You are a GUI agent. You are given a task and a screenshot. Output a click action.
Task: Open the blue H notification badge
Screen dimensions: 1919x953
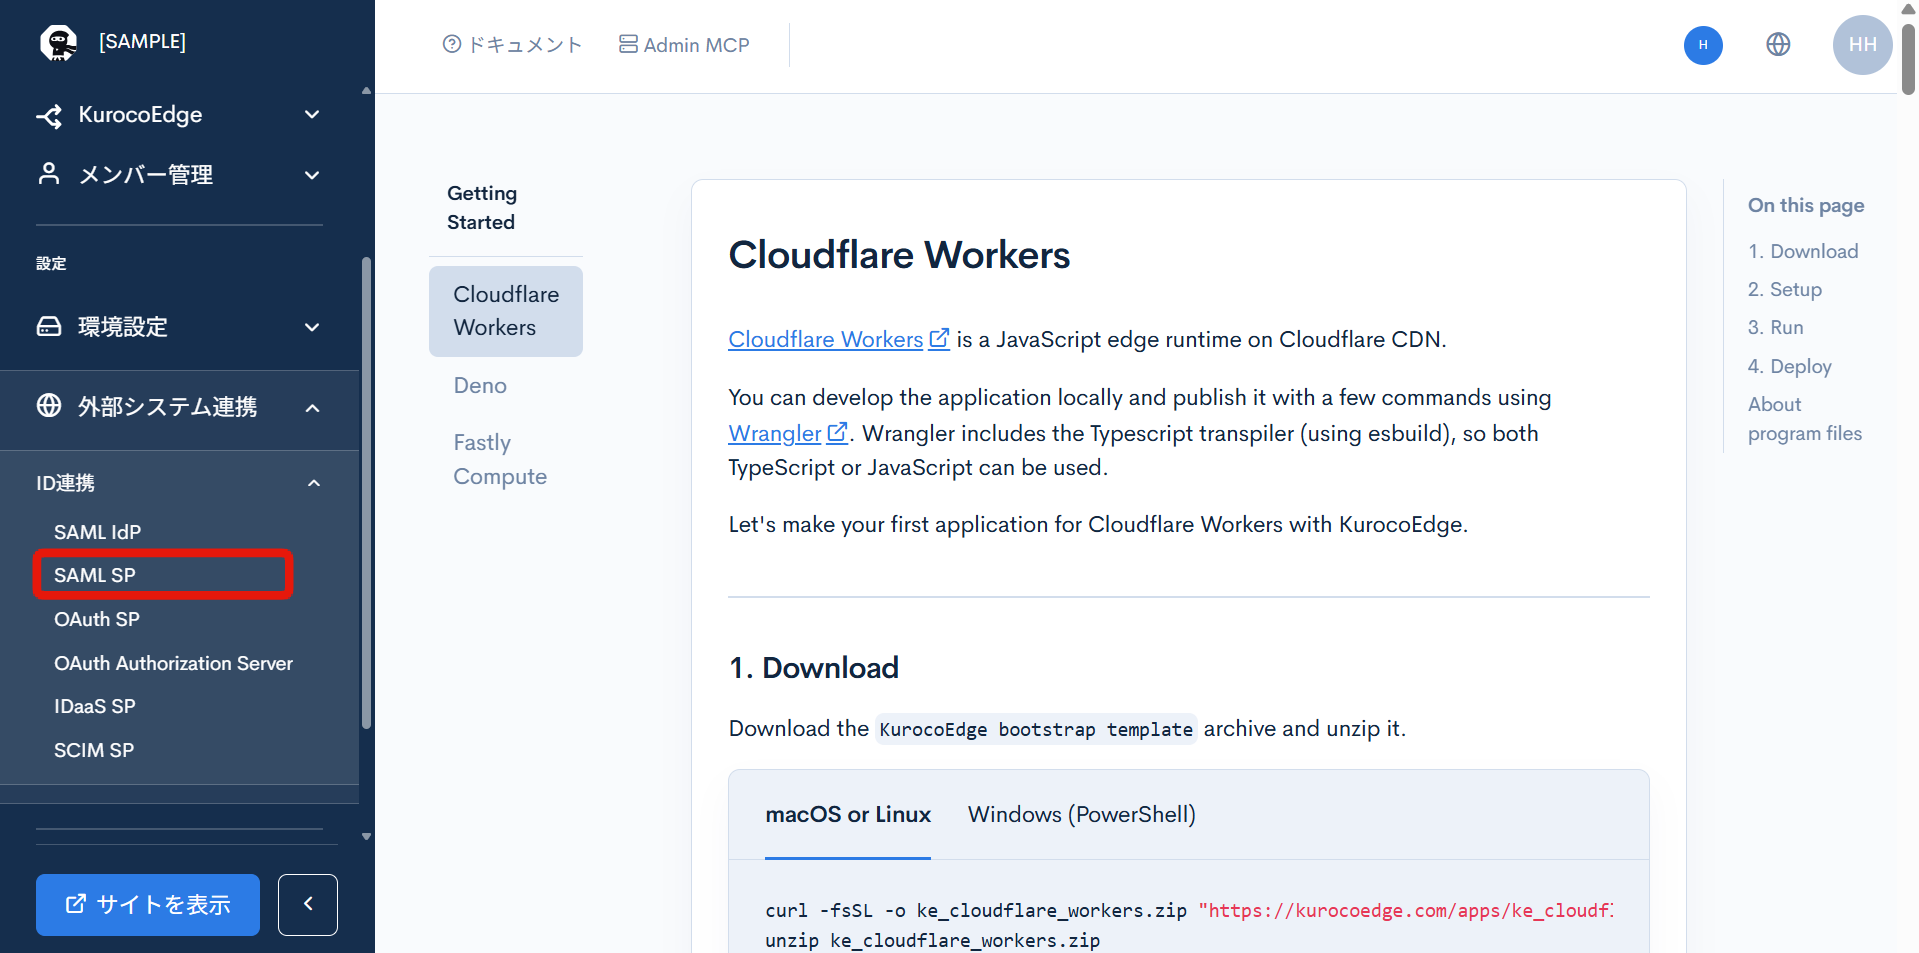pos(1703,45)
